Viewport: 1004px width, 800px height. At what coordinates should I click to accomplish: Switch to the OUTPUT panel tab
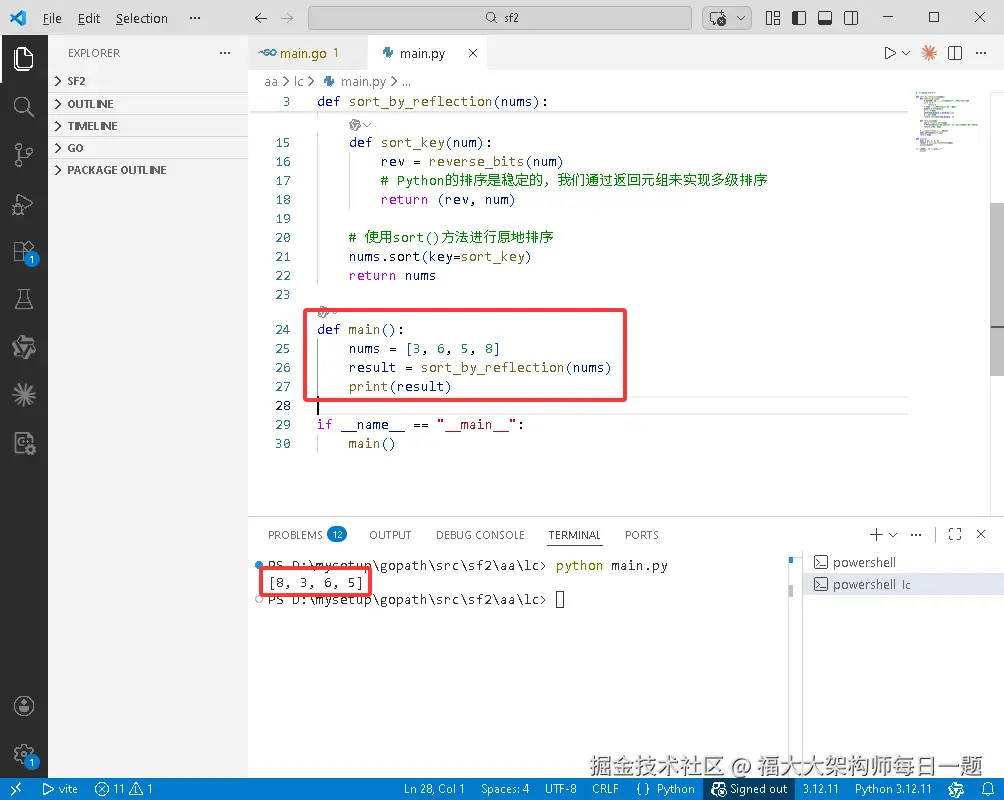[x=390, y=535]
